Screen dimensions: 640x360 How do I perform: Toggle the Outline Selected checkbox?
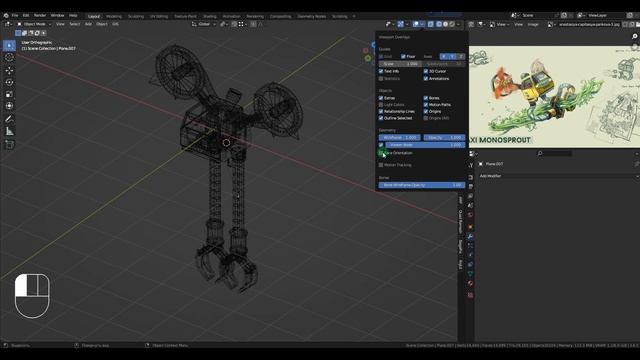click(381, 118)
